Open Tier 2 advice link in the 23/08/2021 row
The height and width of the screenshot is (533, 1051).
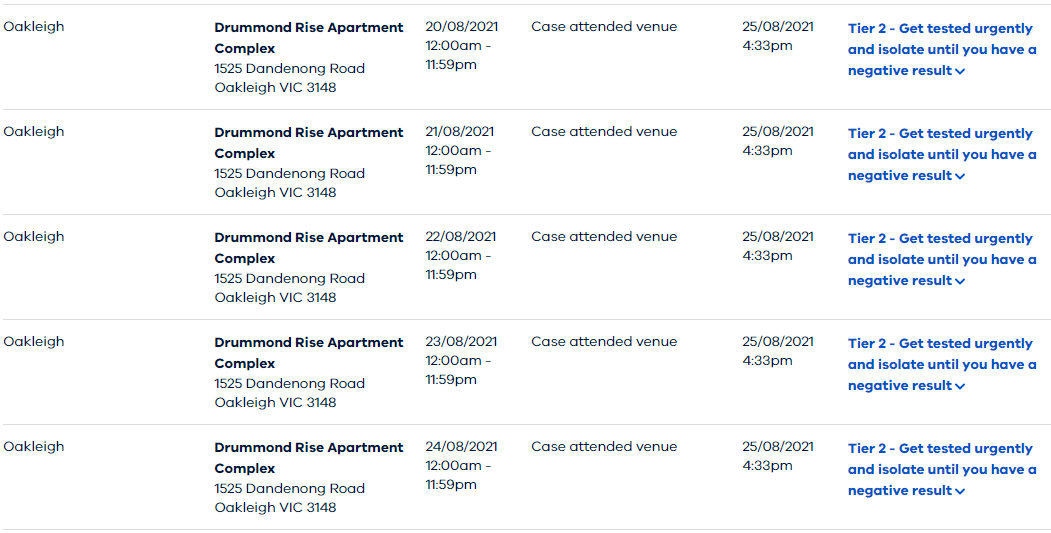940,364
